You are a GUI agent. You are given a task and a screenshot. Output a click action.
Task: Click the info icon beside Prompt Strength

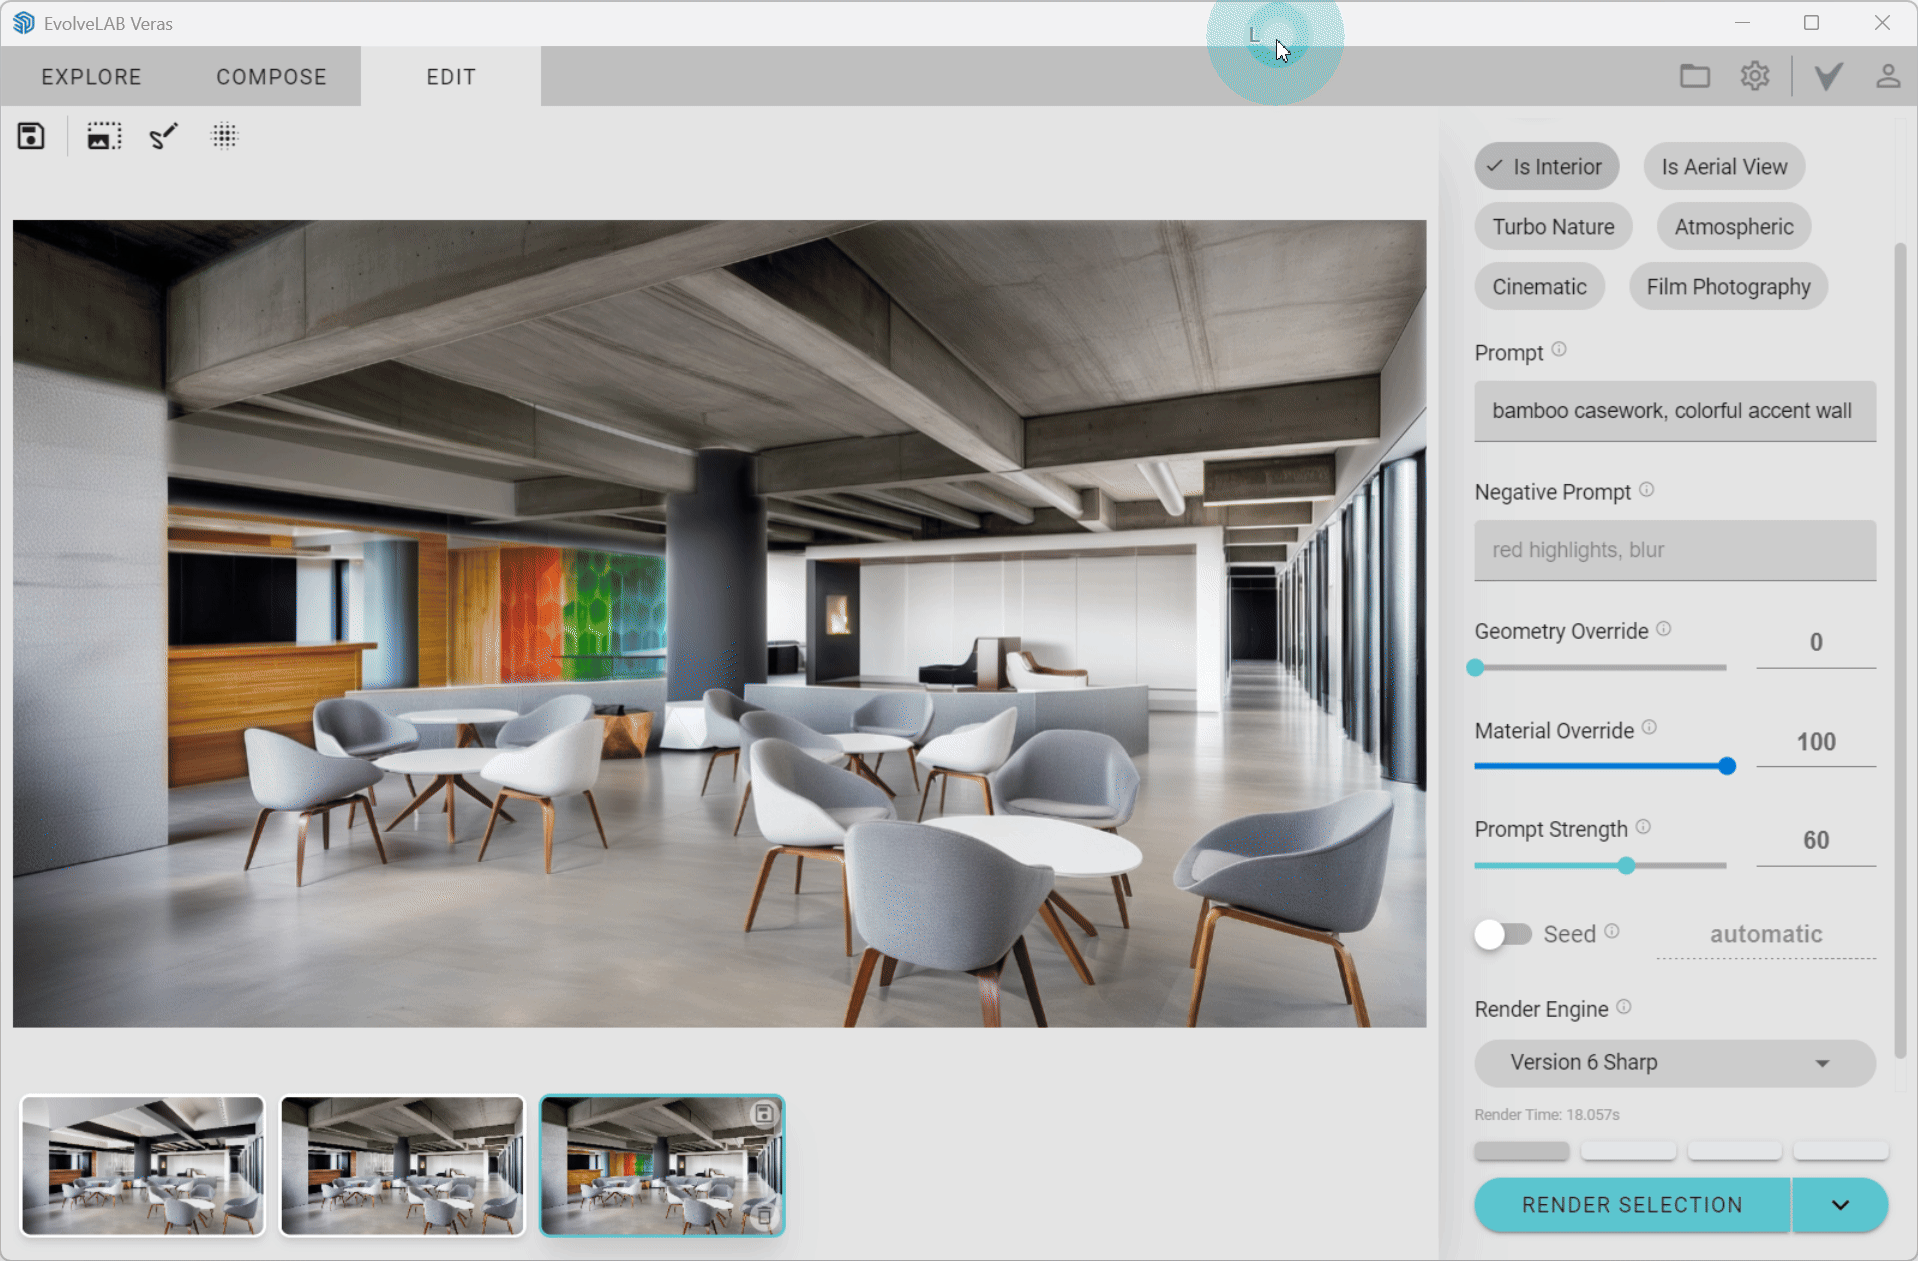click(x=1643, y=827)
